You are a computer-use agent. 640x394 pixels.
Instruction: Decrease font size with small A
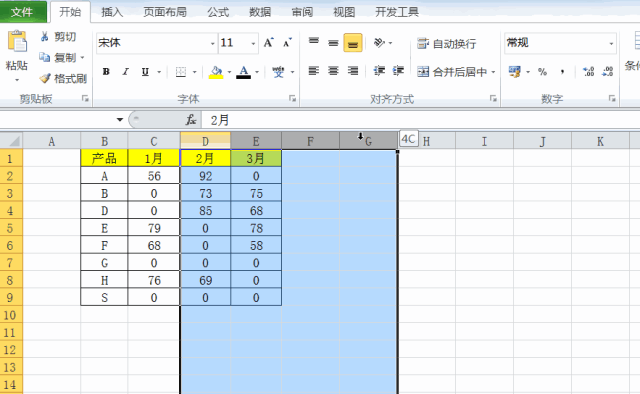point(287,42)
